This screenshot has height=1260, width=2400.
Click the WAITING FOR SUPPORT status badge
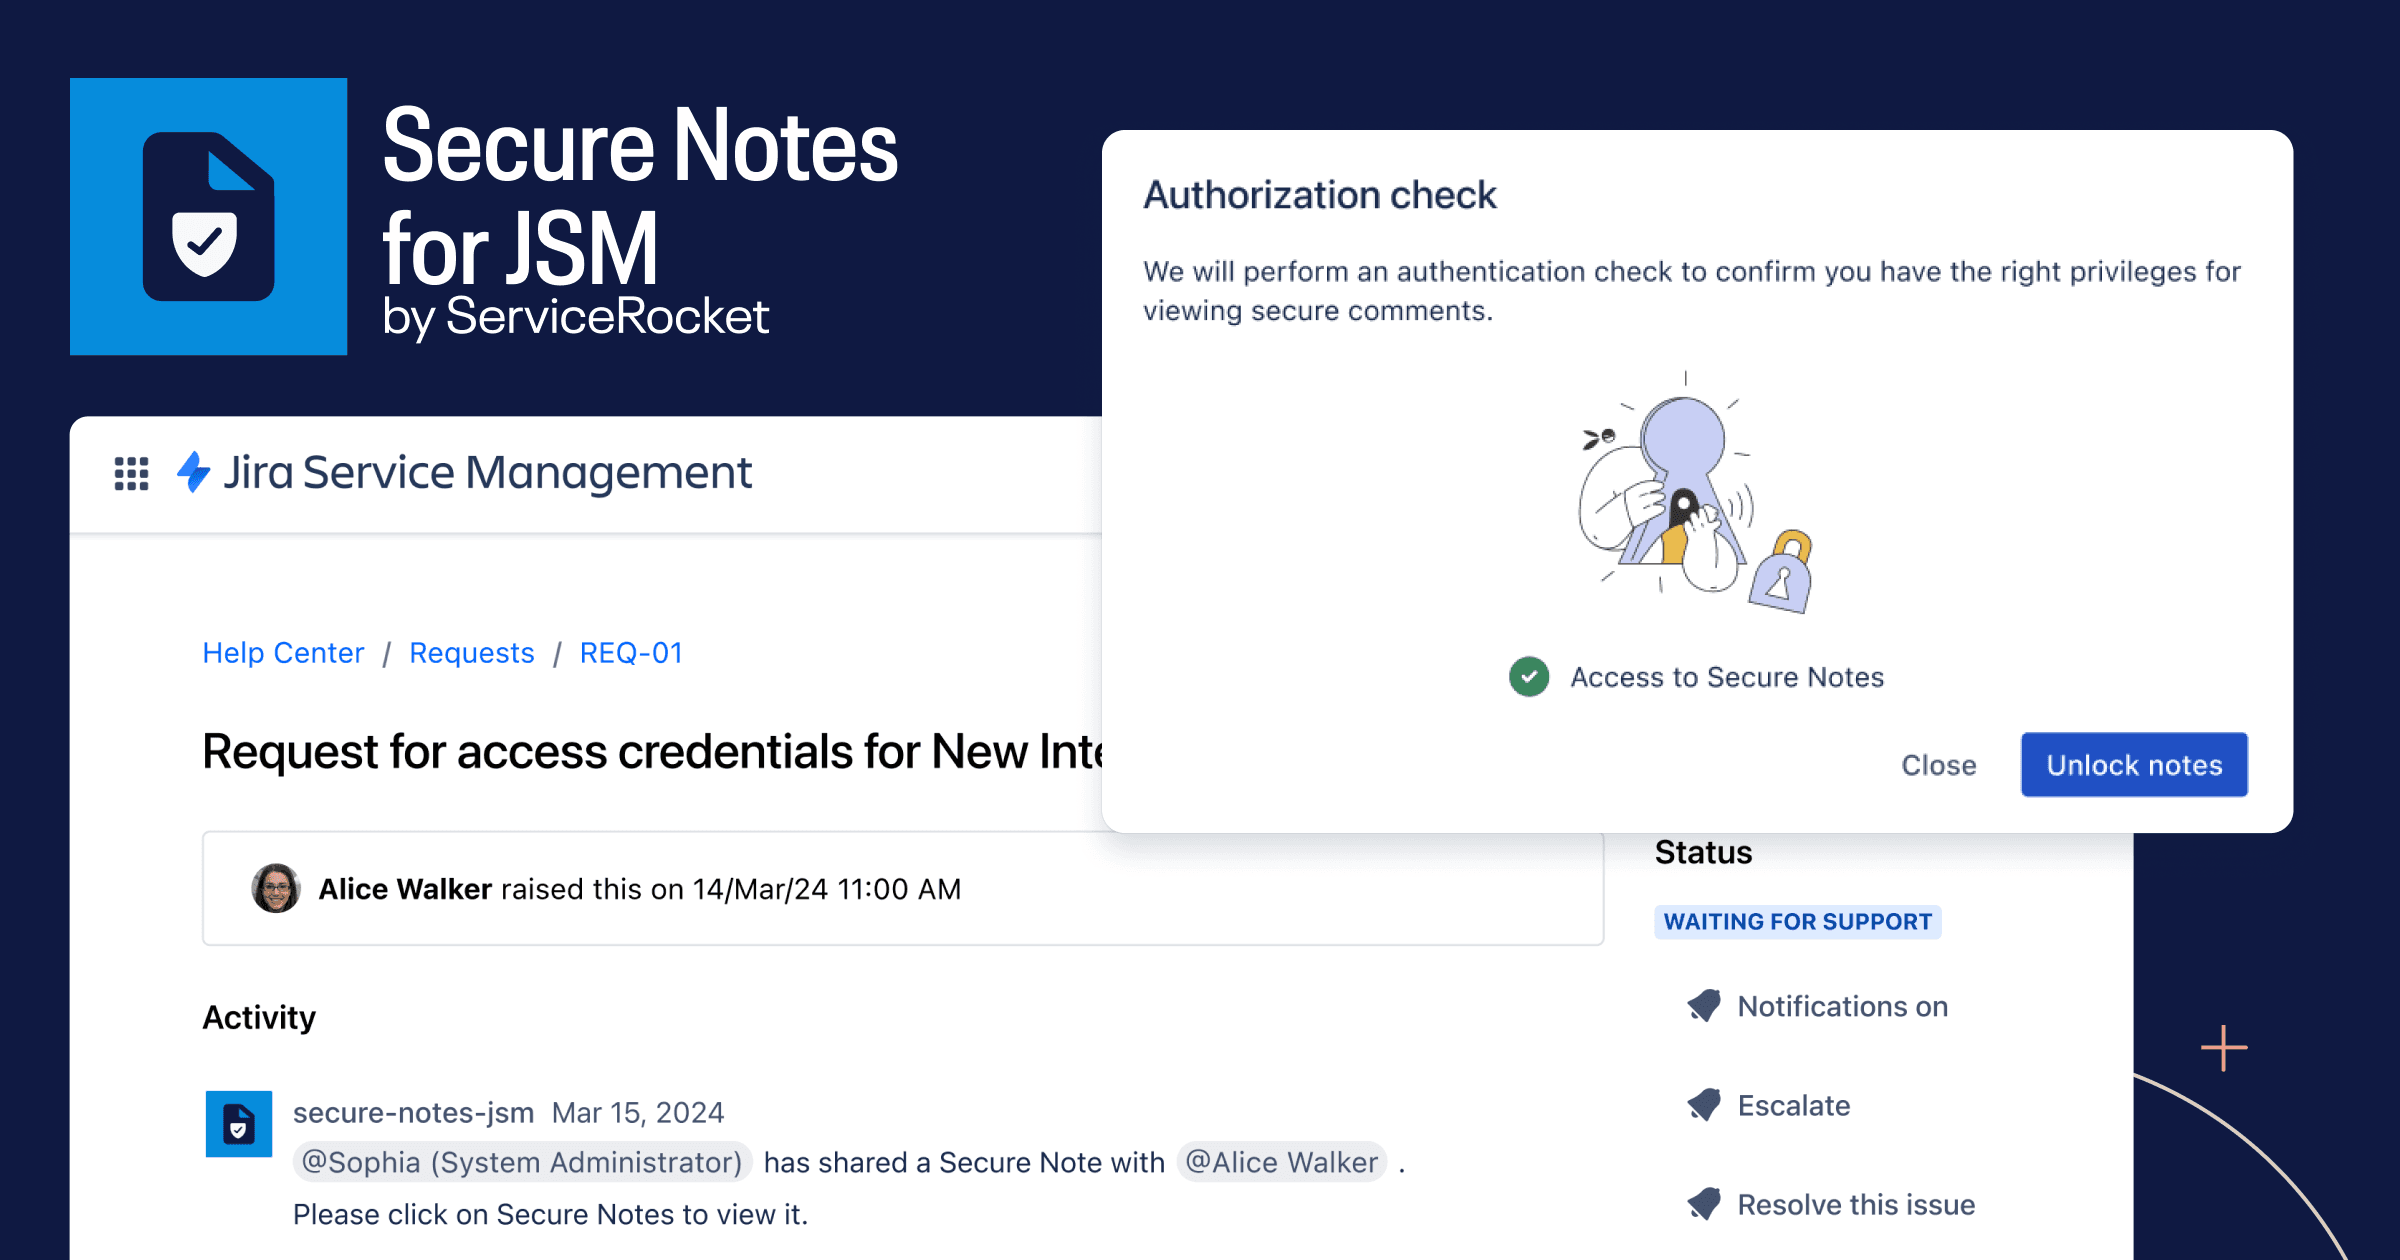click(1798, 922)
